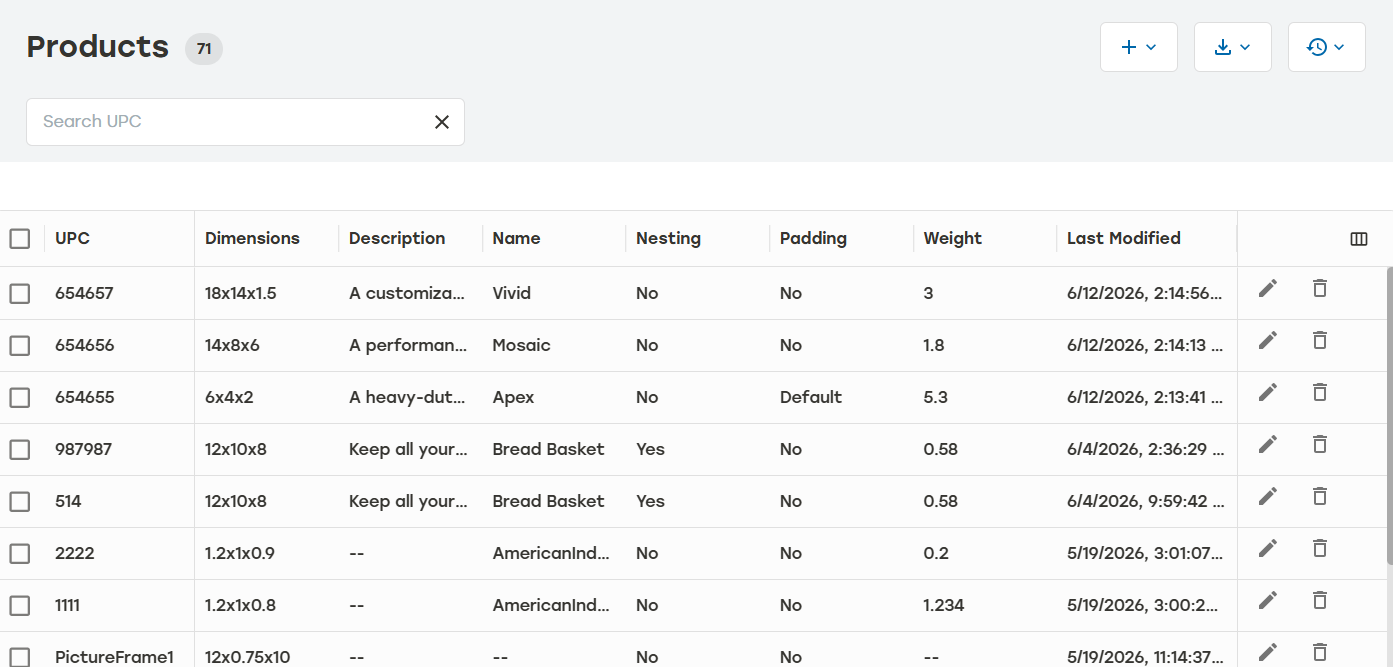Click the weight cell '0.2'

pos(936,554)
